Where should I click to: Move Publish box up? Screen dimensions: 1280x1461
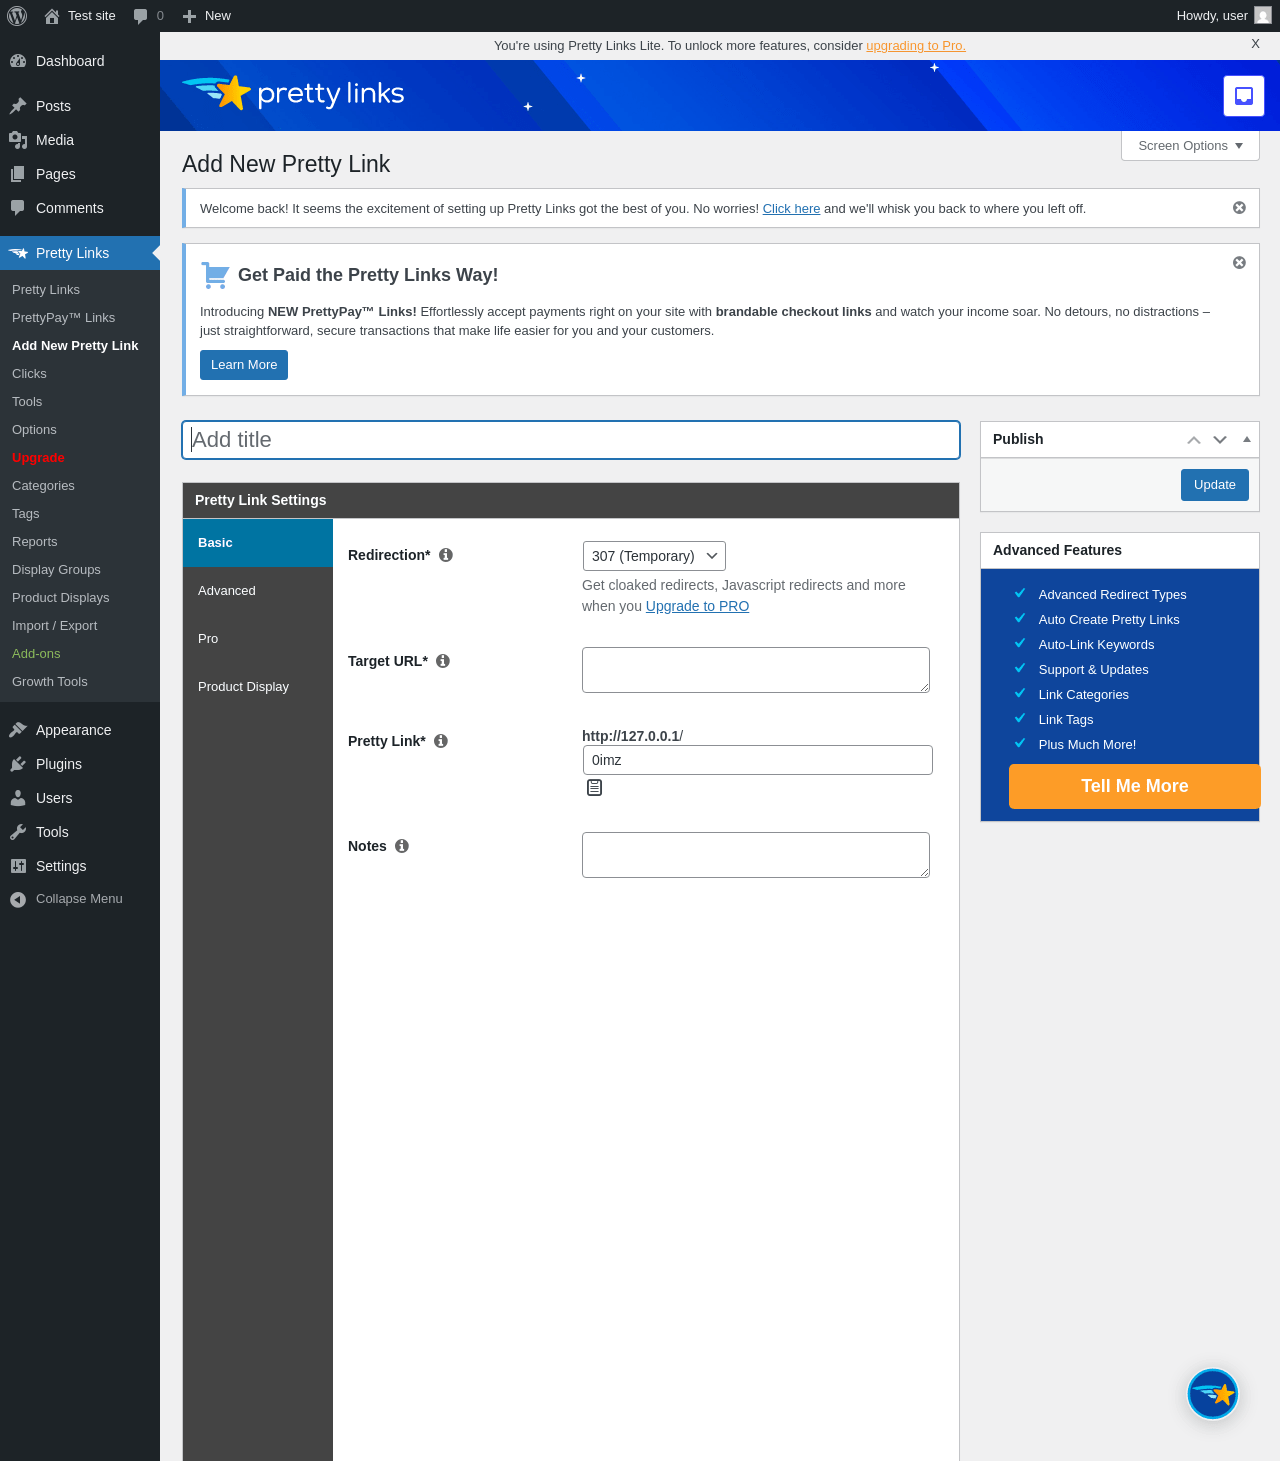point(1194,440)
